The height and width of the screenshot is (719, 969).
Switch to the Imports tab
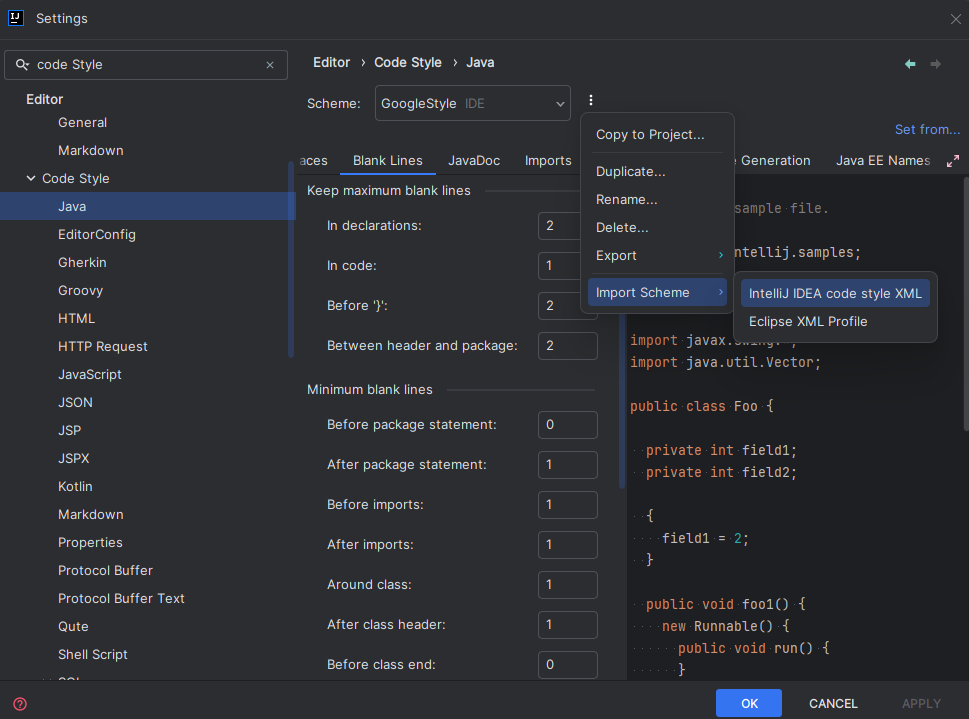point(548,161)
